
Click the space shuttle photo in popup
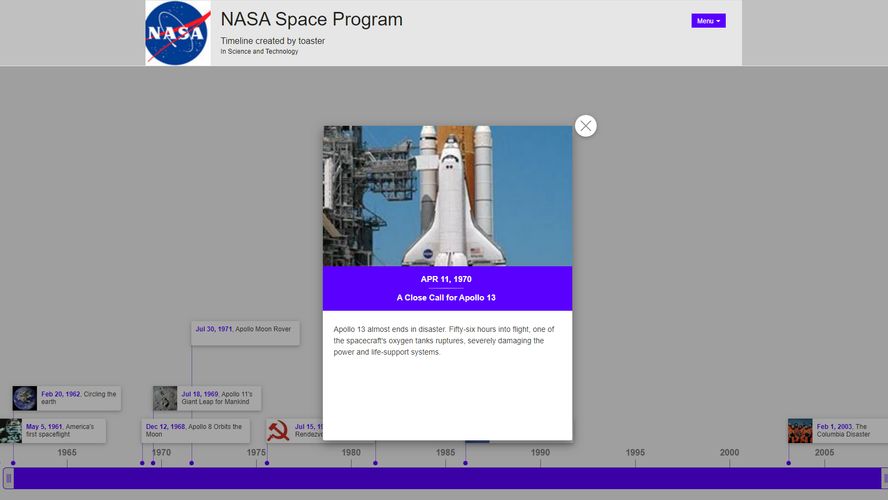click(447, 196)
